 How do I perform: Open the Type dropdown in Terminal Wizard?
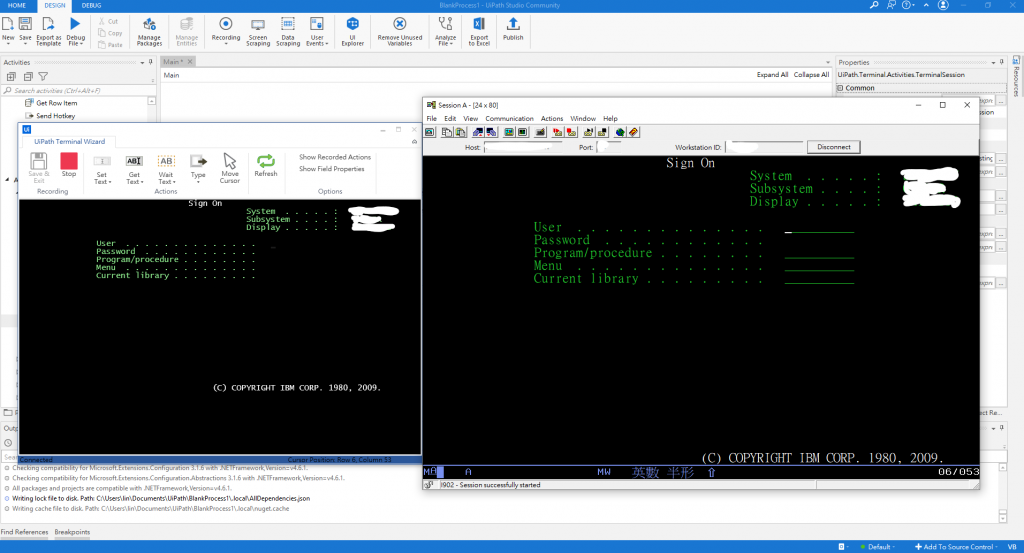pos(198,182)
